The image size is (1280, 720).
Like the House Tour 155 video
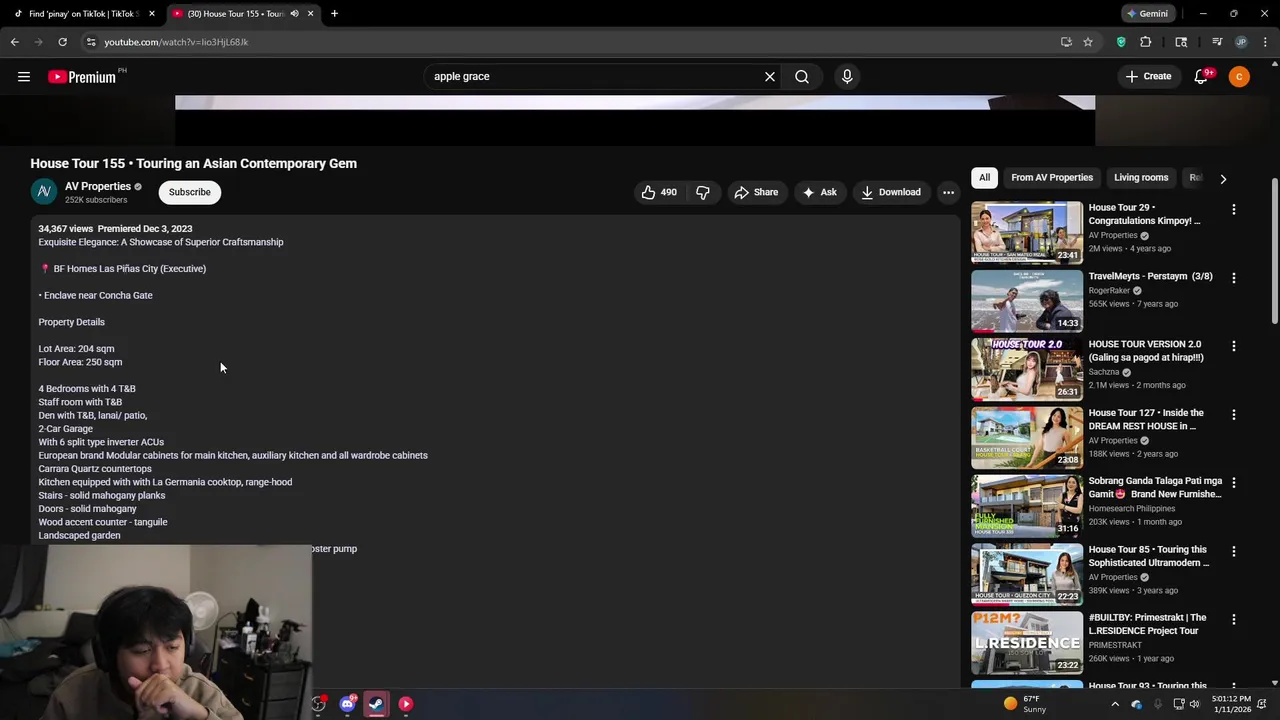pos(659,192)
